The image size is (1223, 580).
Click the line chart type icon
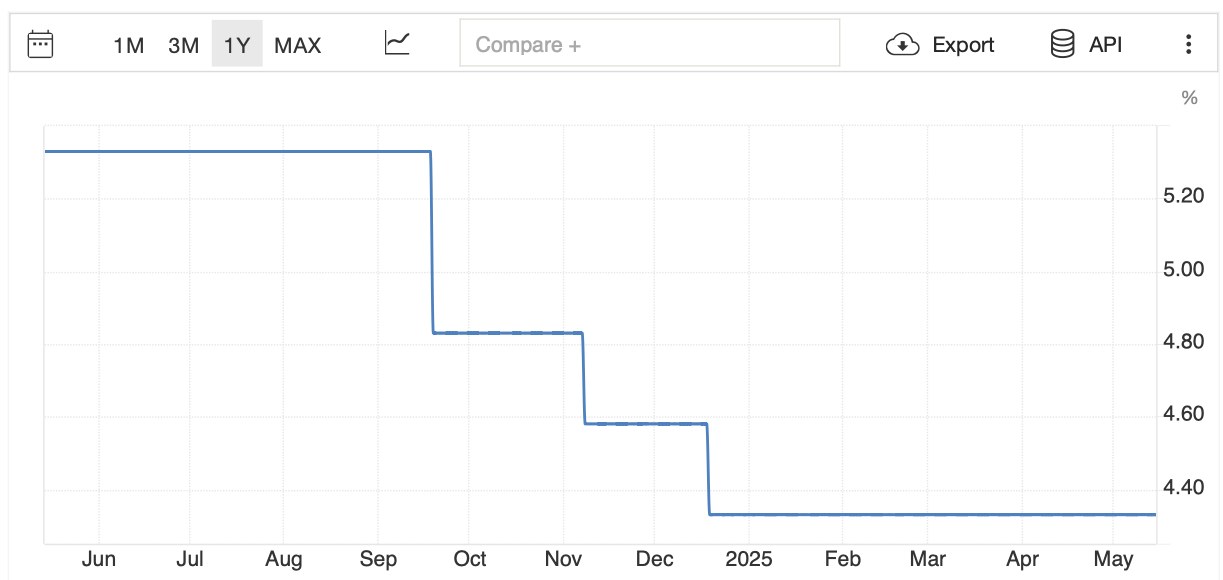[x=397, y=44]
